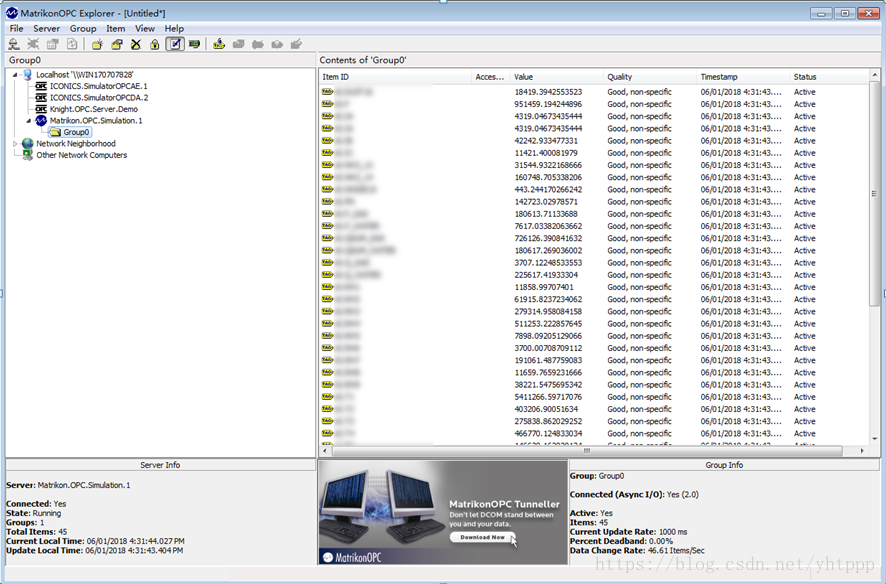Click the Group Info panel header
The image size is (886, 584).
pyautogui.click(x=724, y=465)
